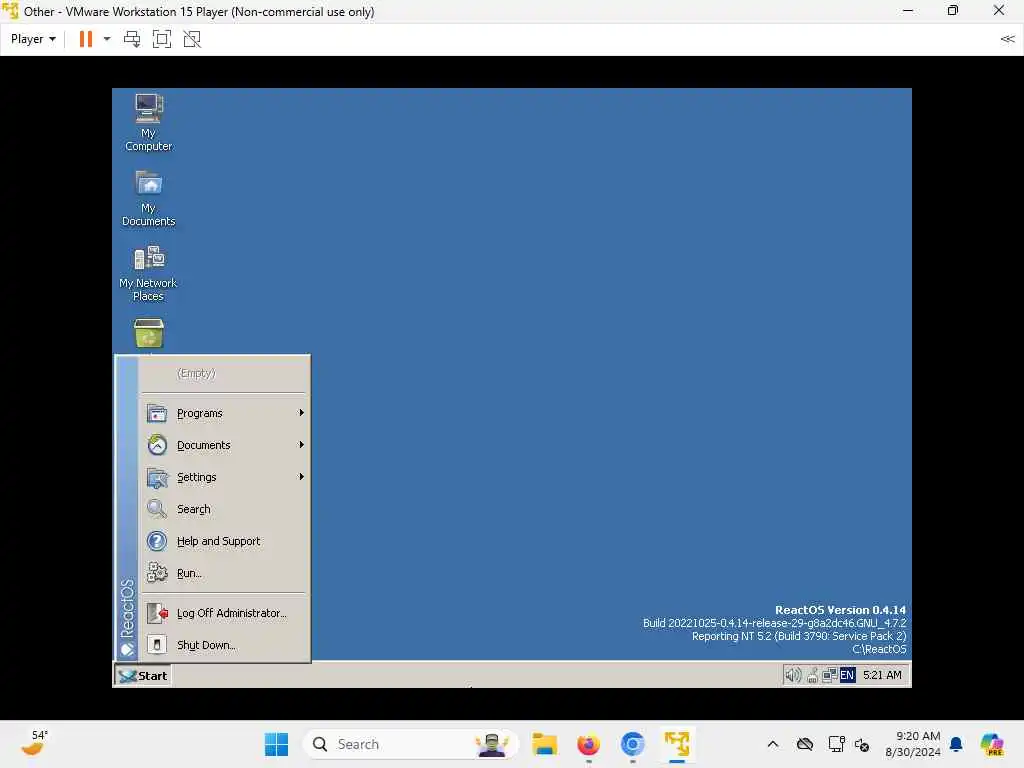Open My Documents desktop icon
This screenshot has height=768, width=1024.
coord(148,199)
